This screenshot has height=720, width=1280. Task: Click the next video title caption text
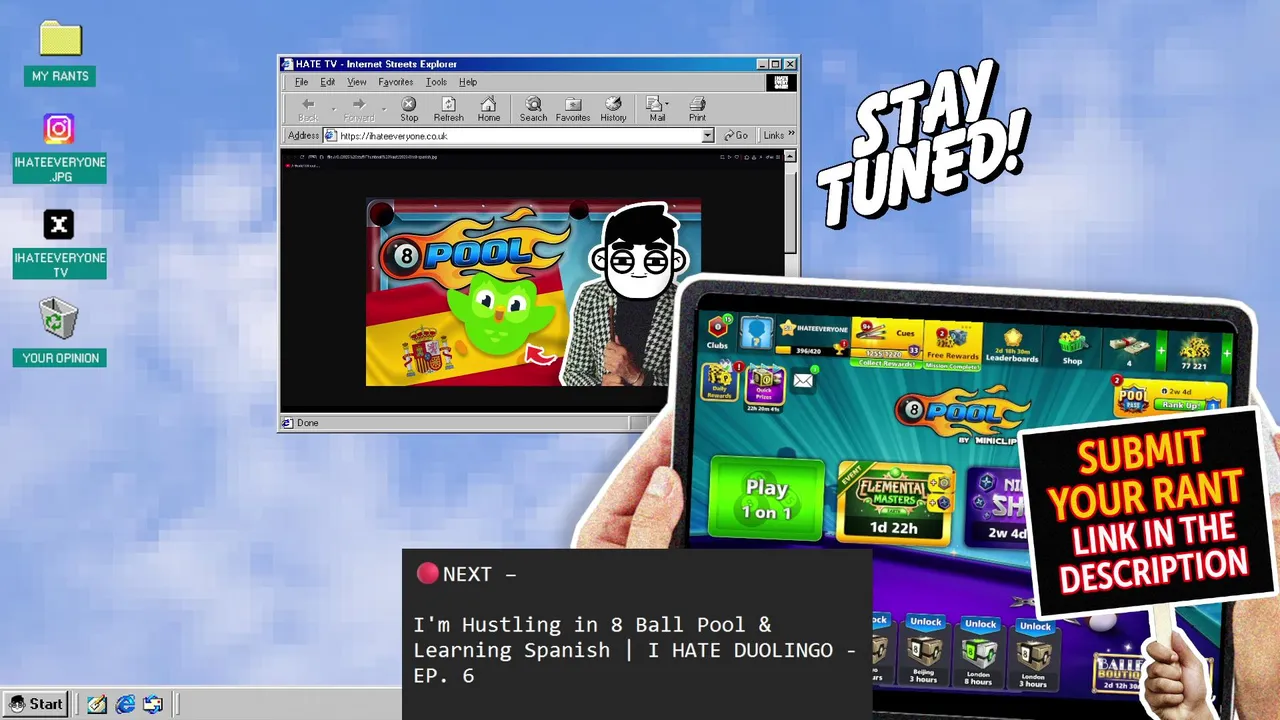(x=634, y=650)
